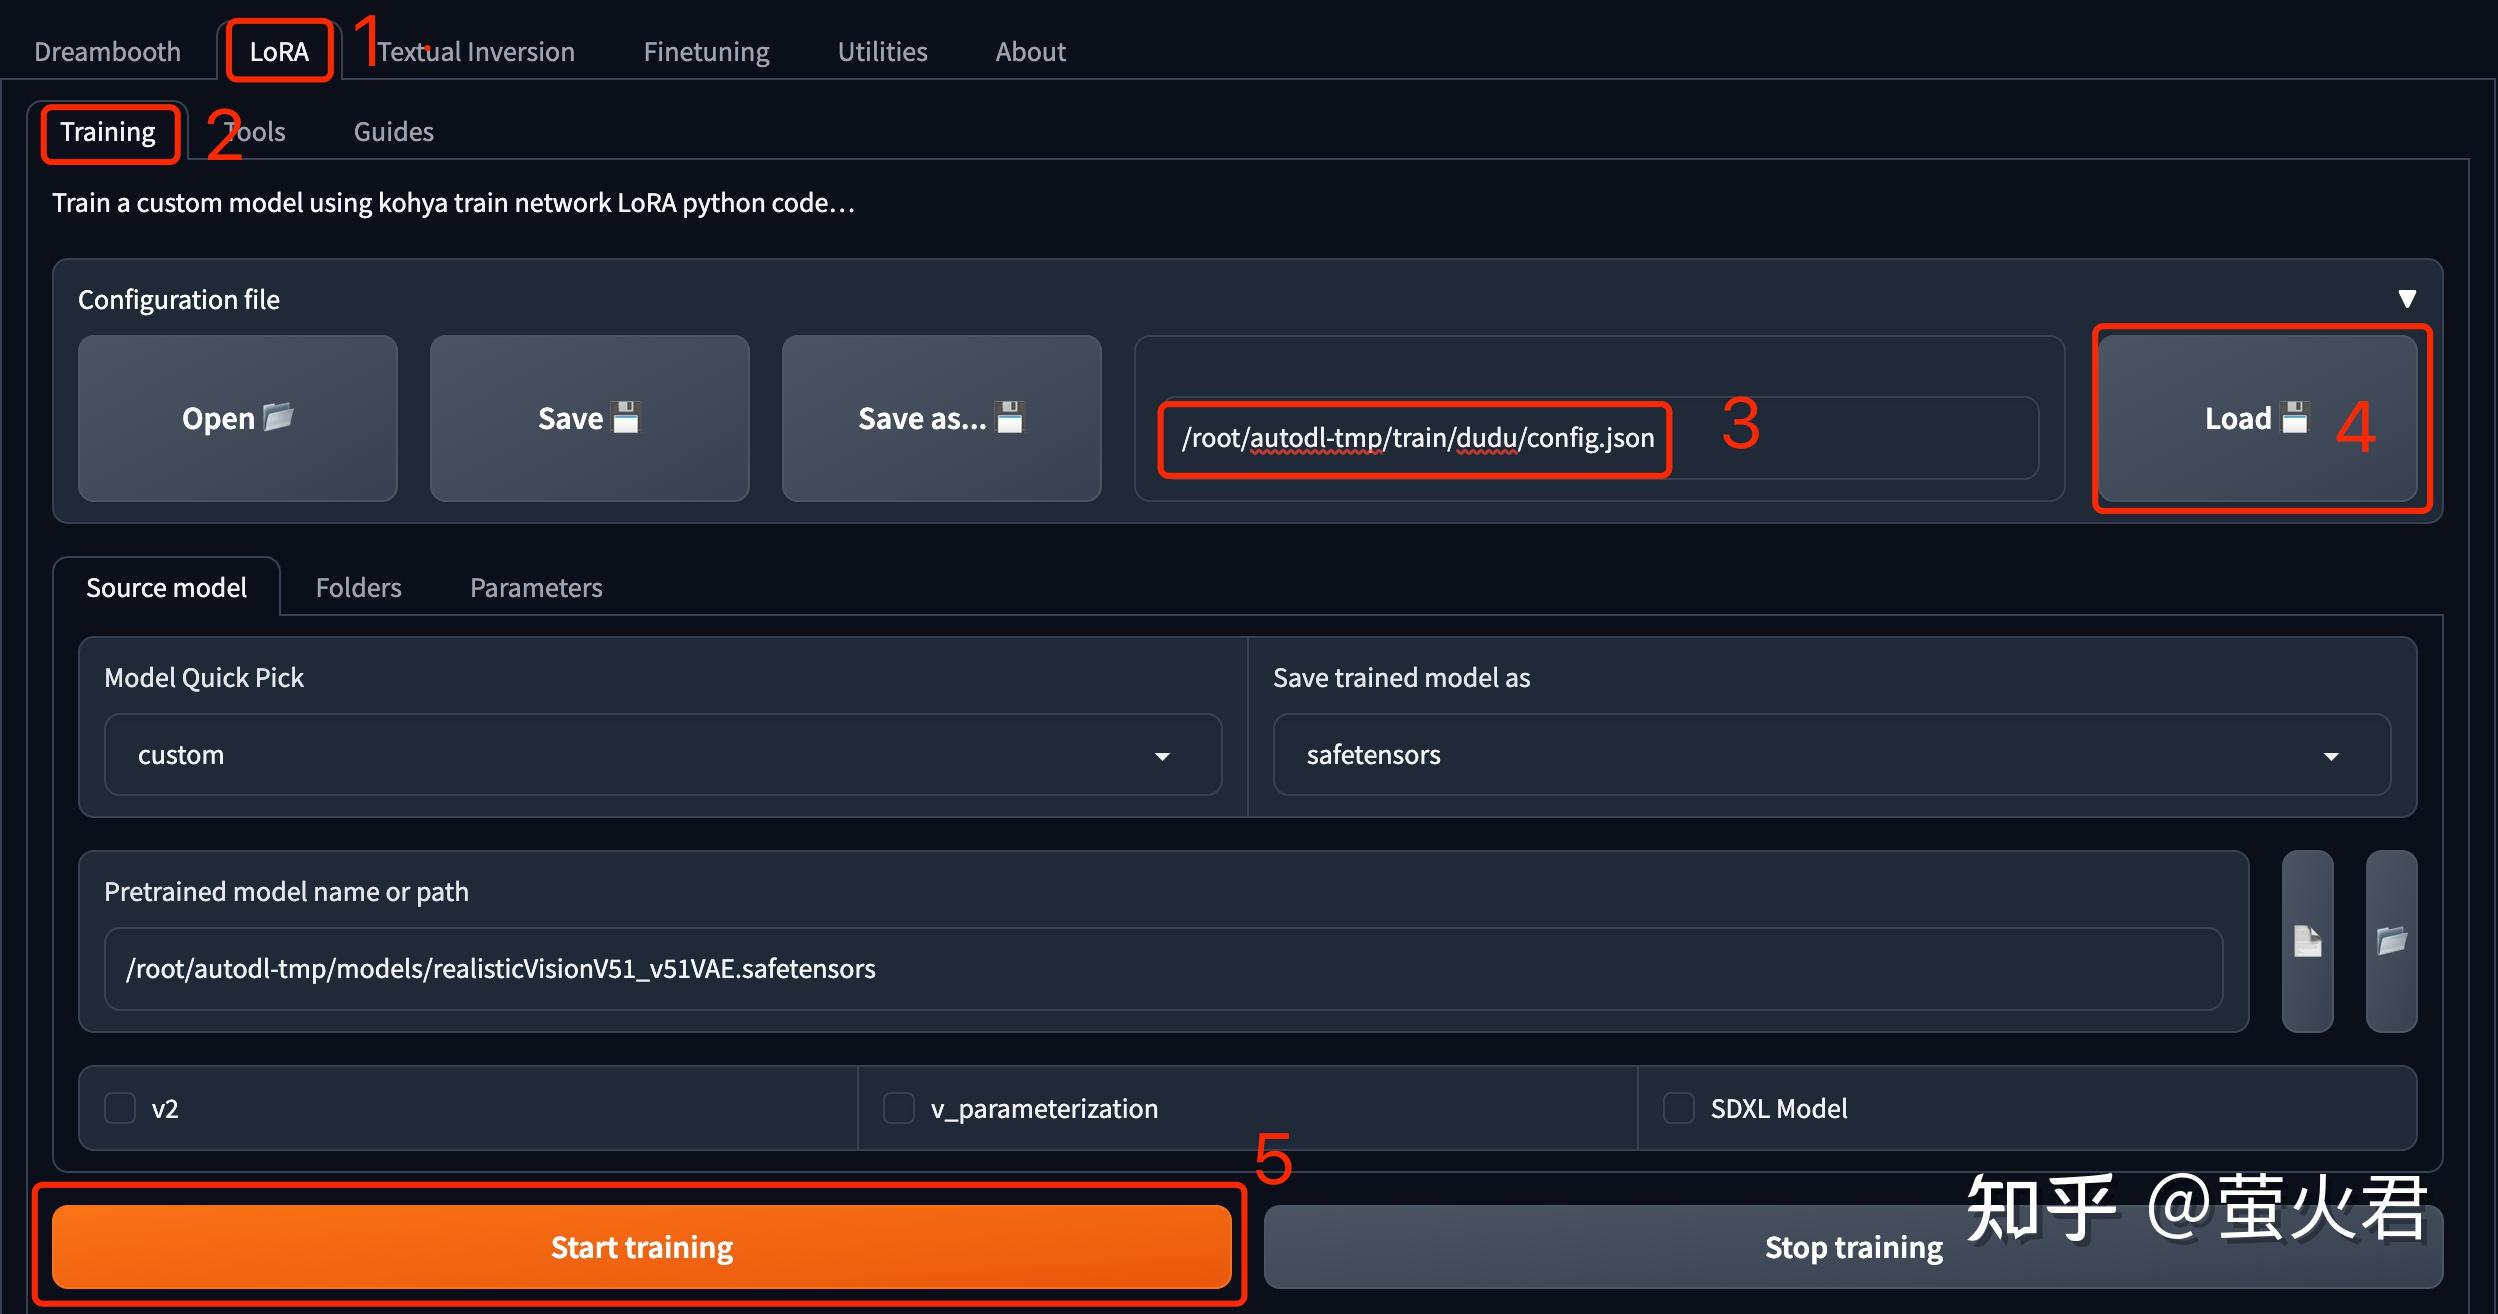Click the config.json path input field
This screenshot has width=2498, height=1314.
[x=1598, y=438]
